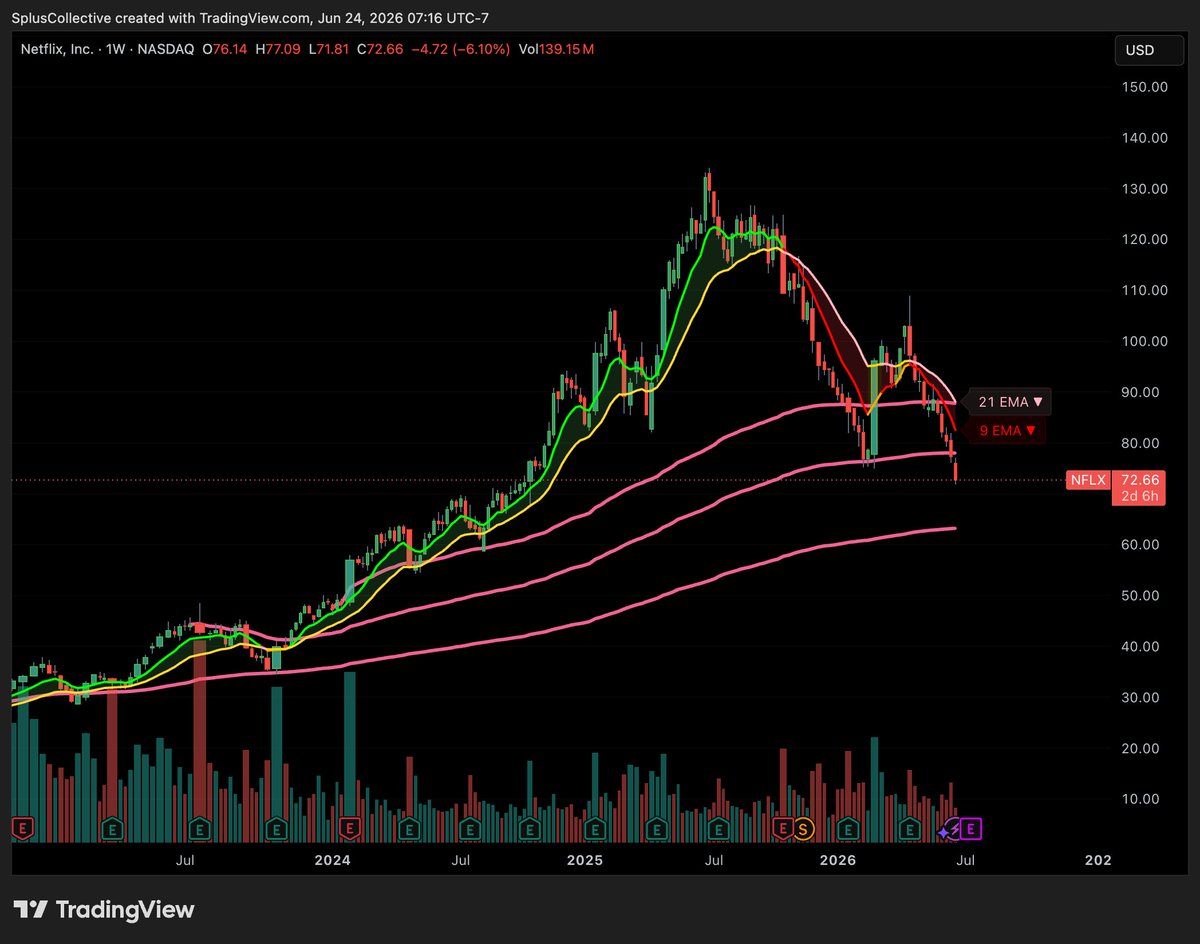Click the change text −4.72 (−6.10%)
The width and height of the screenshot is (1200, 944).
click(462, 49)
